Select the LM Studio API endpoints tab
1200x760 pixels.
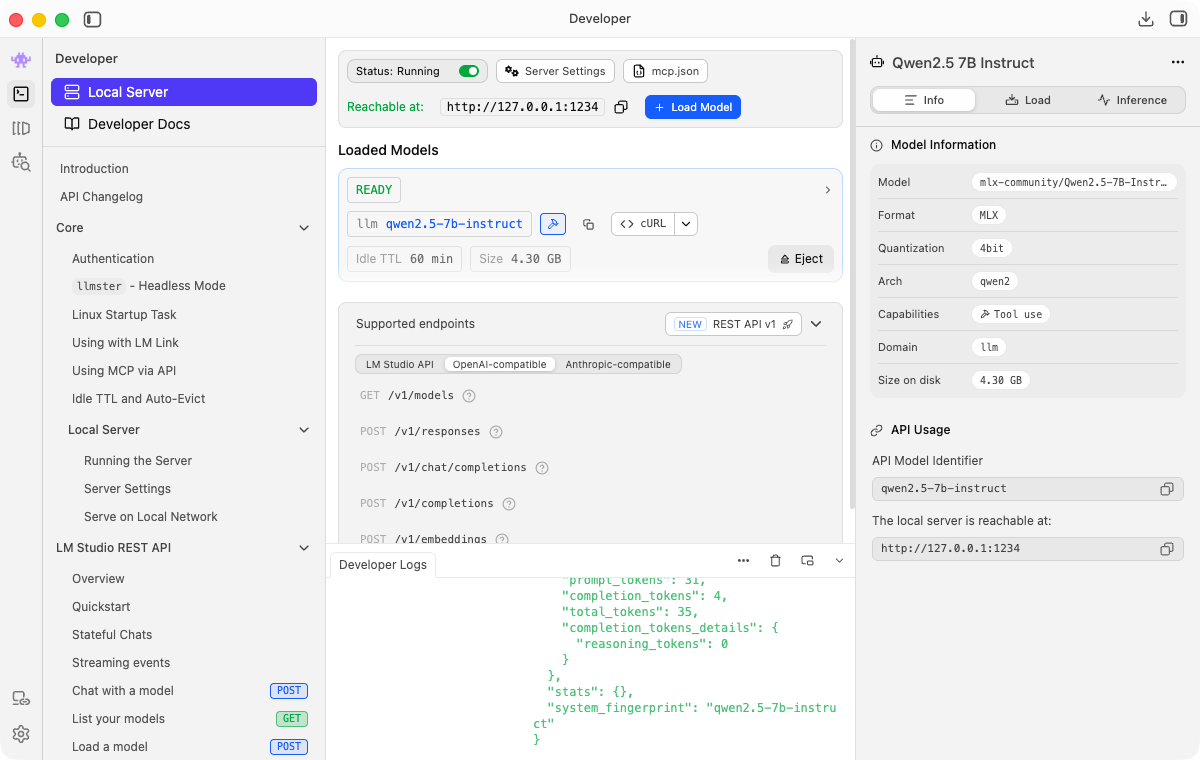coord(400,364)
